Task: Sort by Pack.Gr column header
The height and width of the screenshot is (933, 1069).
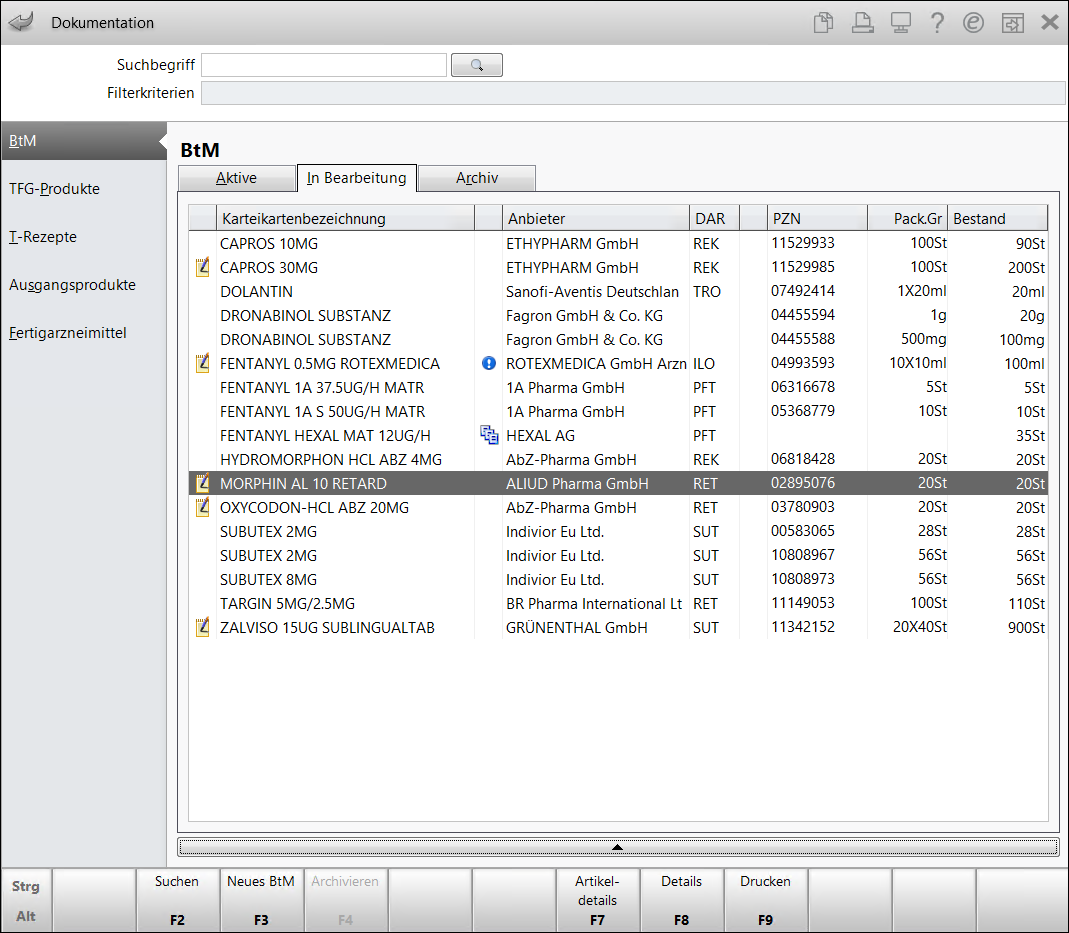Action: coord(908,218)
